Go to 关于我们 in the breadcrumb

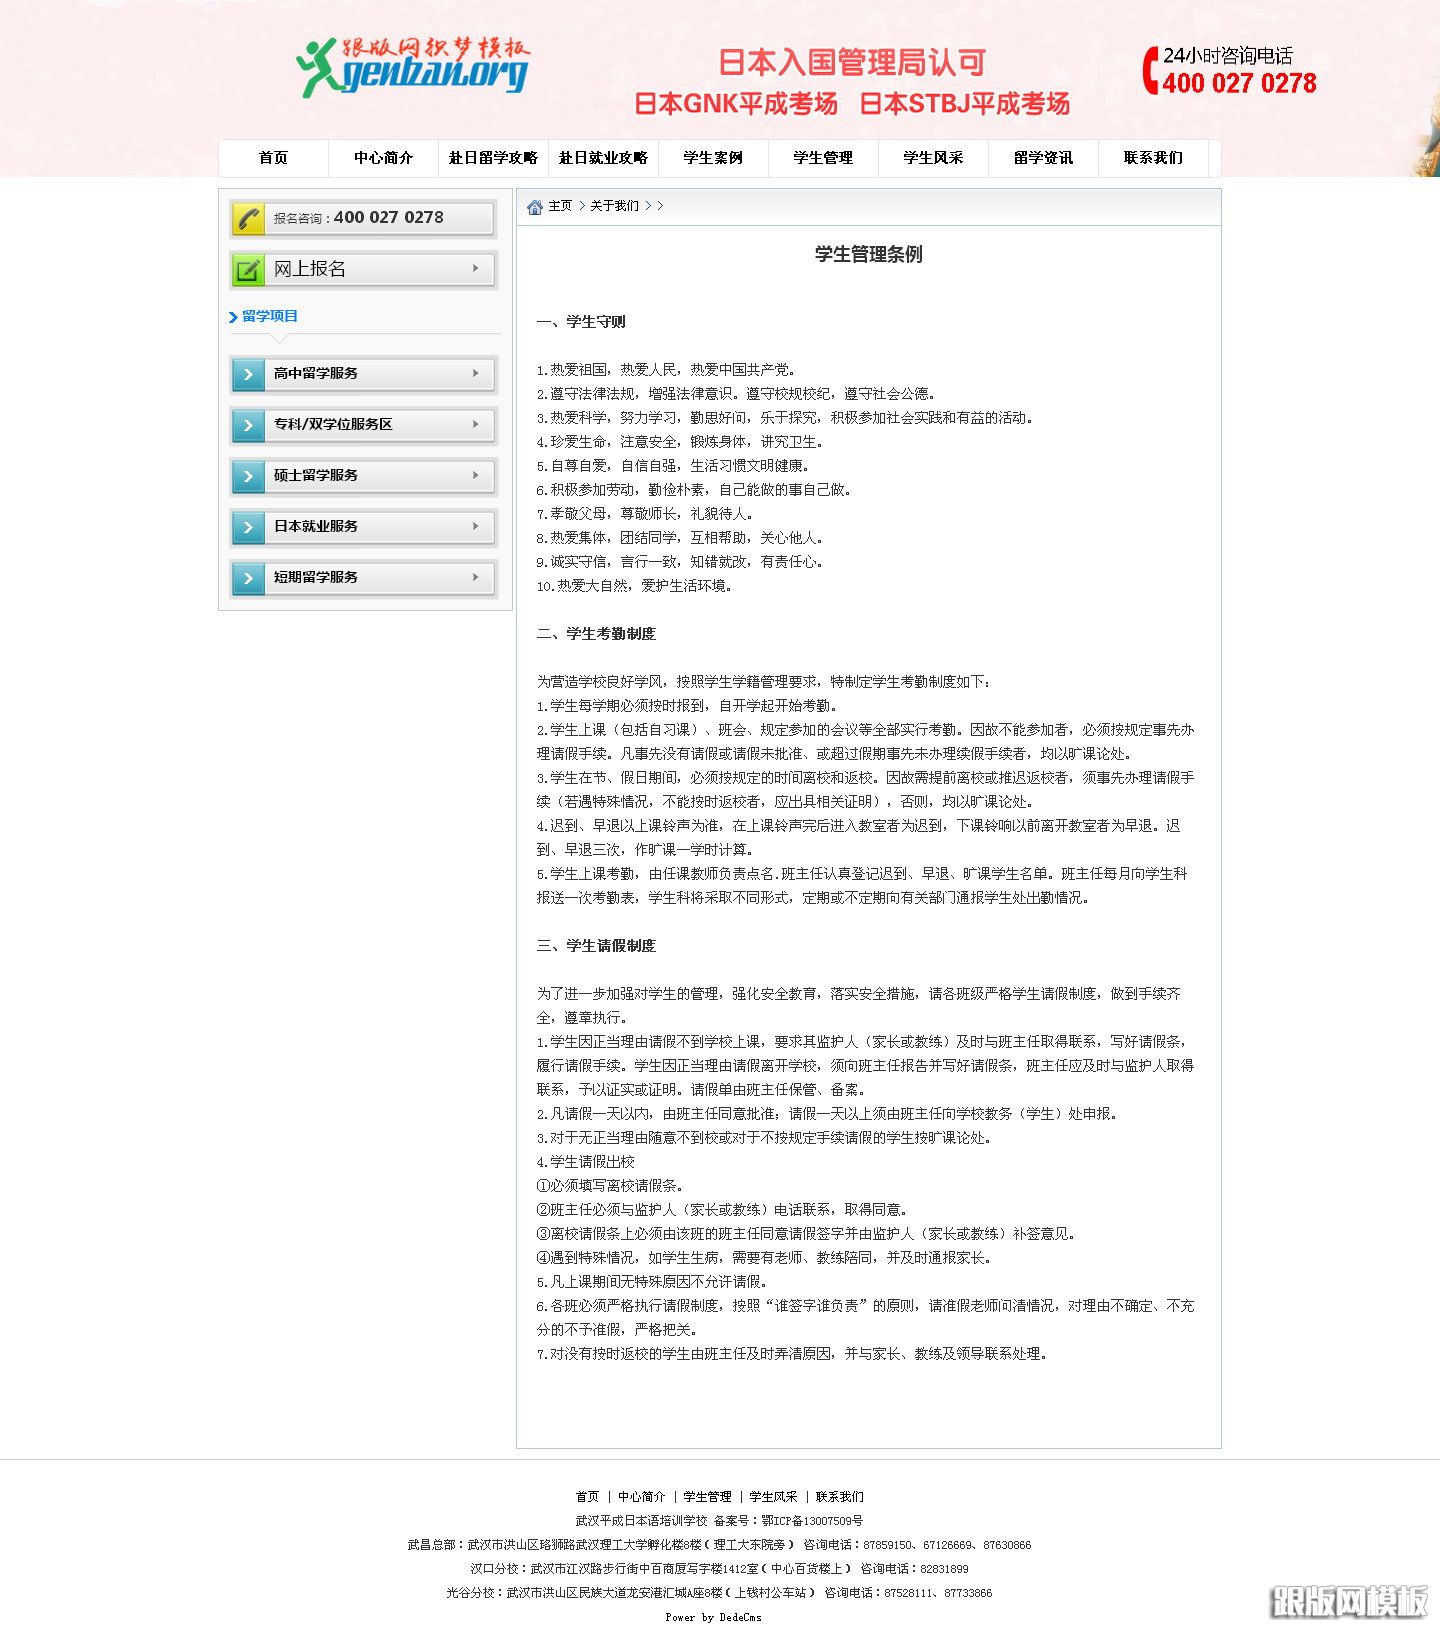[614, 206]
